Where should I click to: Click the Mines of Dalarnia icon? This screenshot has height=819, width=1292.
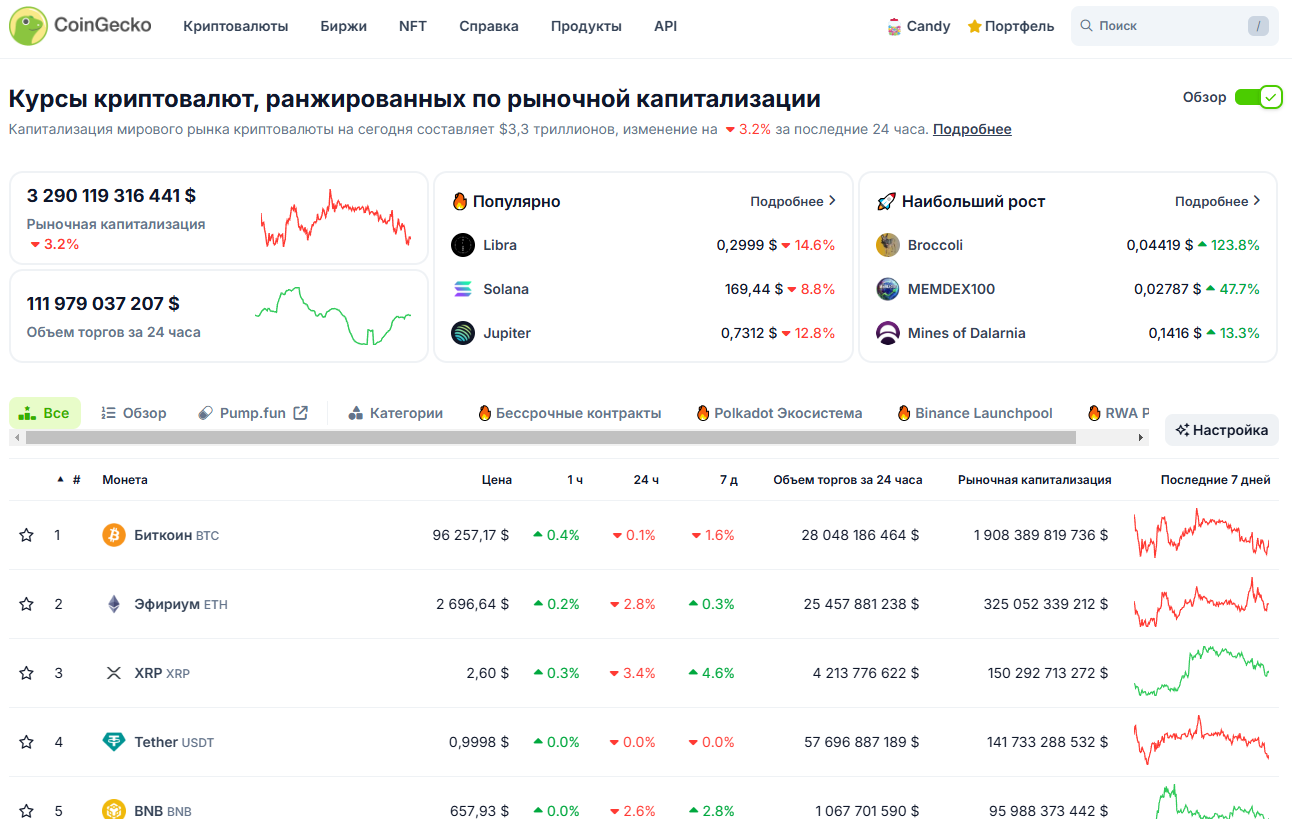tap(888, 333)
